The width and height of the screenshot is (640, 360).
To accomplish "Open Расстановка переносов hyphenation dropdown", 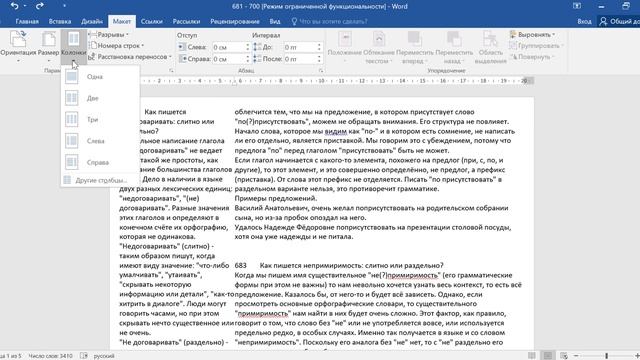I will tap(130, 57).
